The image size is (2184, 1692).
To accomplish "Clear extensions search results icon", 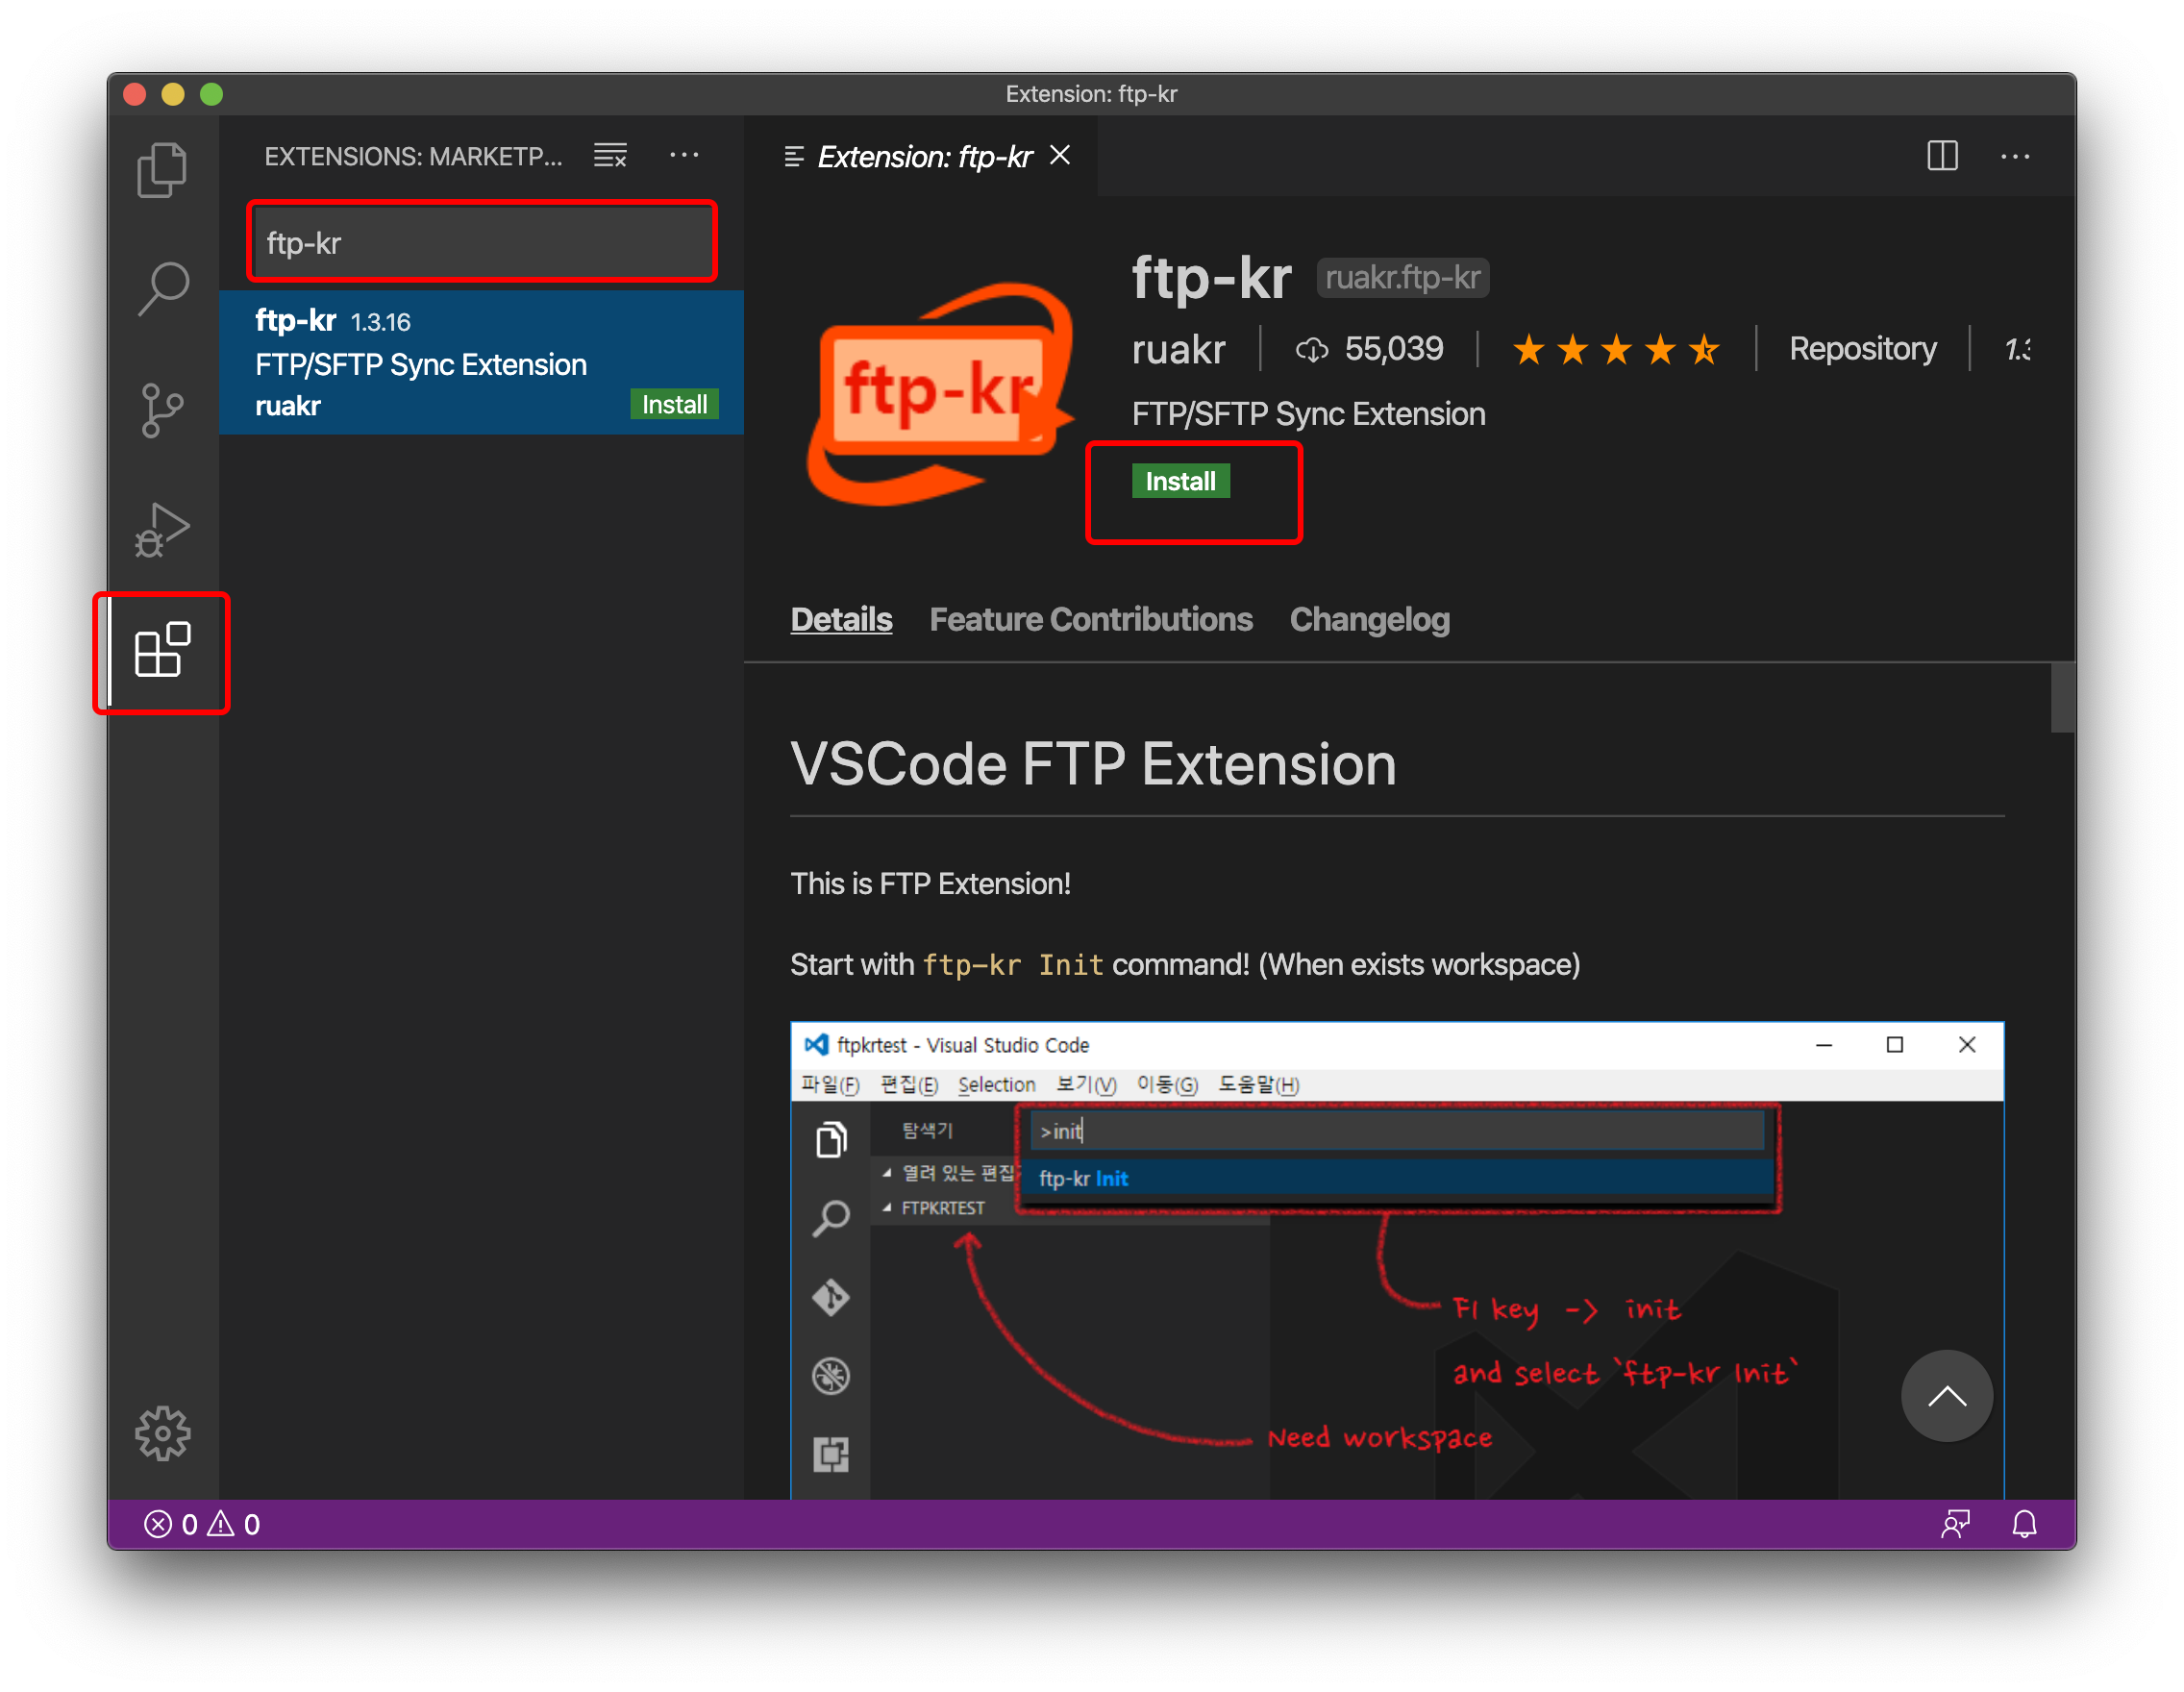I will (x=610, y=156).
